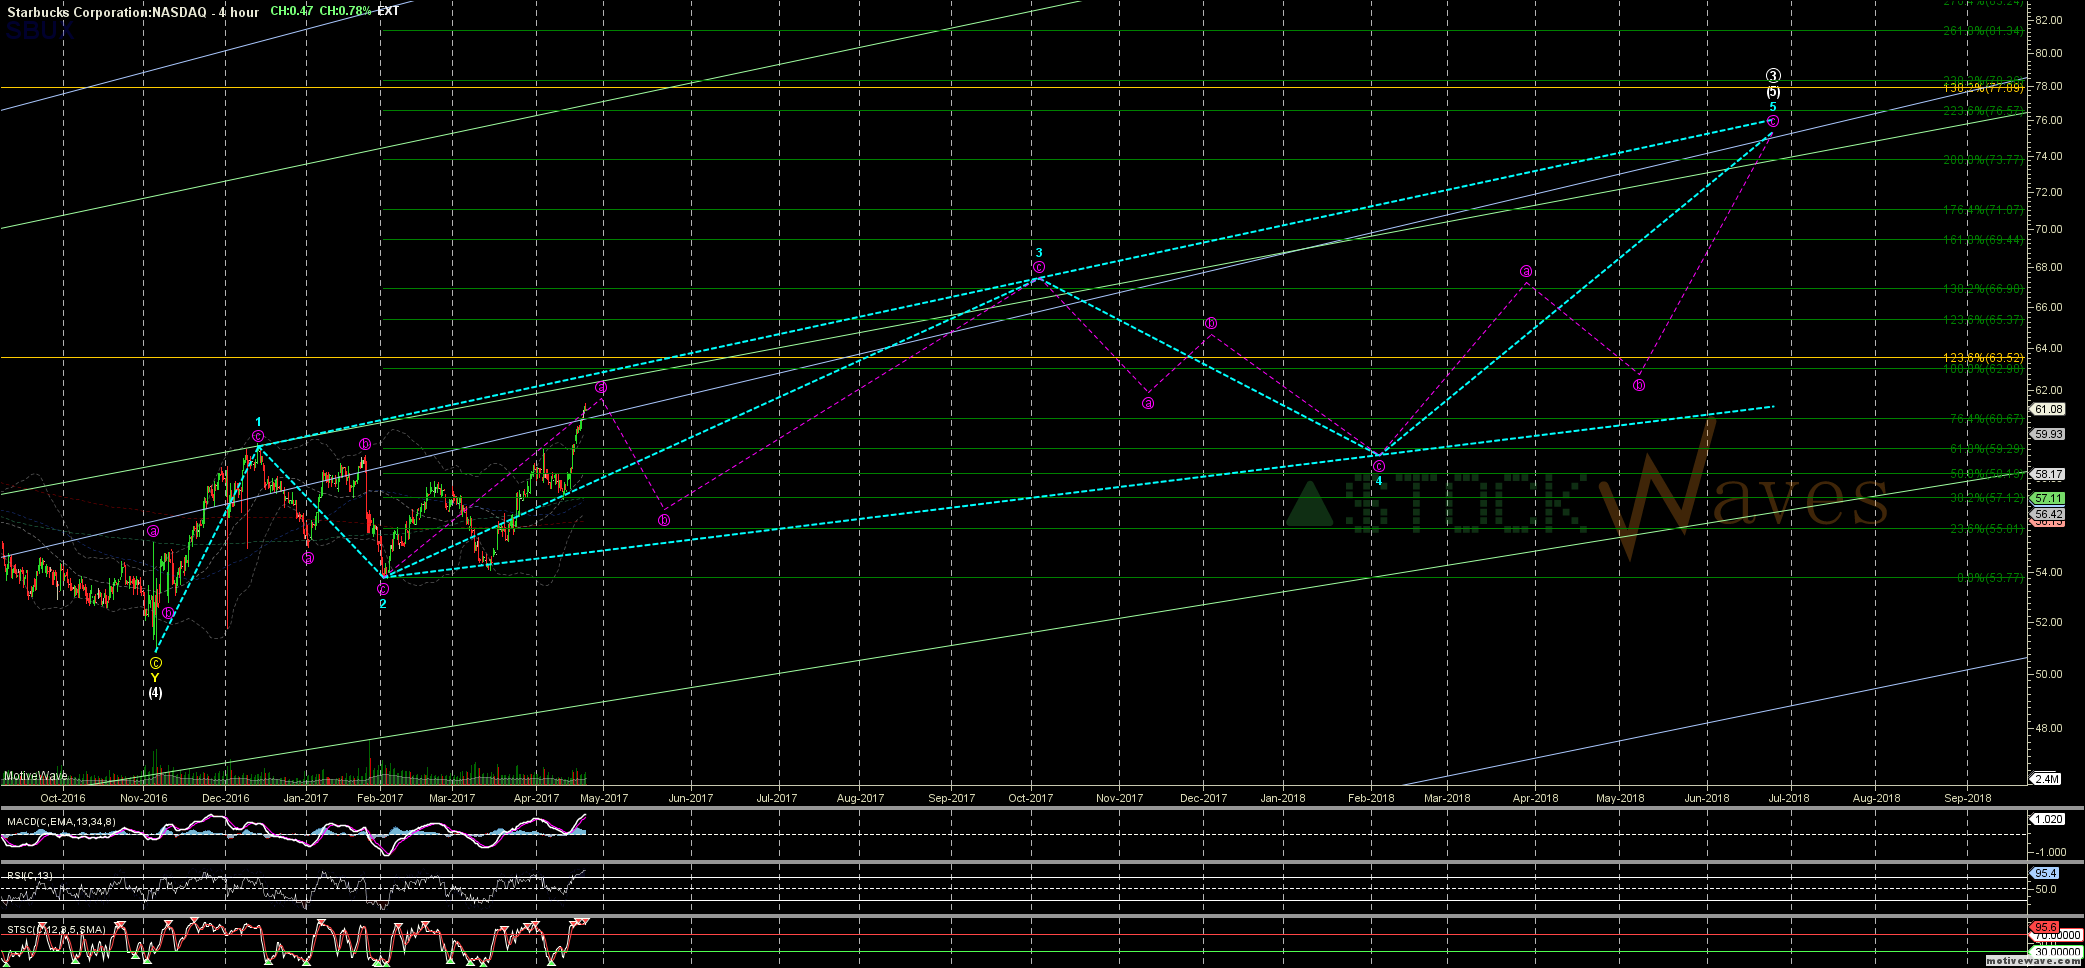Image resolution: width=2085 pixels, height=968 pixels.
Task: Click the cyan wave 1 label
Action: pyautogui.click(x=258, y=422)
